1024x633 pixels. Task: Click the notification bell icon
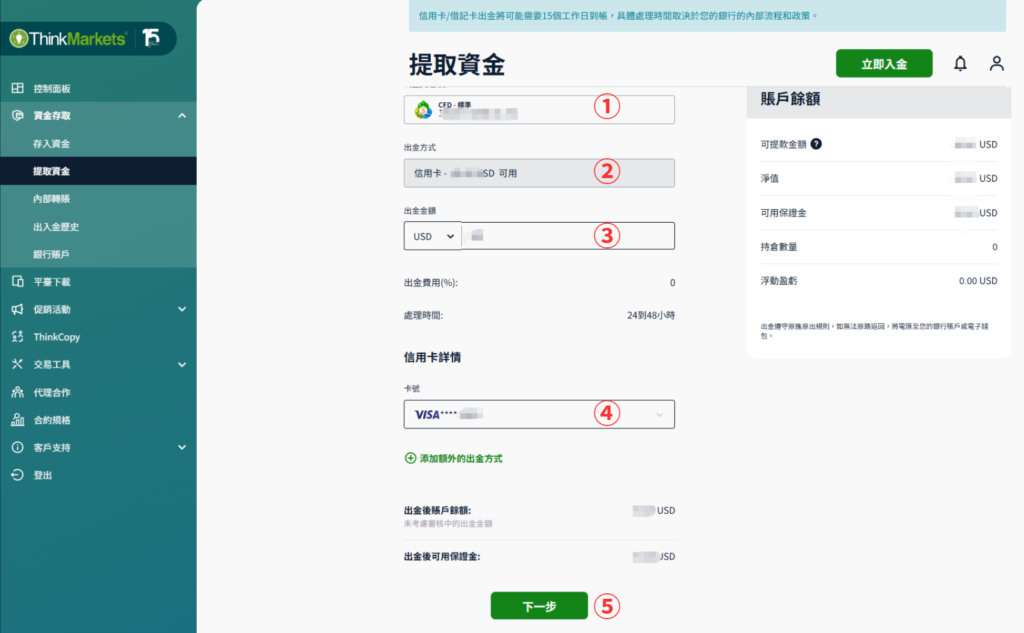960,62
